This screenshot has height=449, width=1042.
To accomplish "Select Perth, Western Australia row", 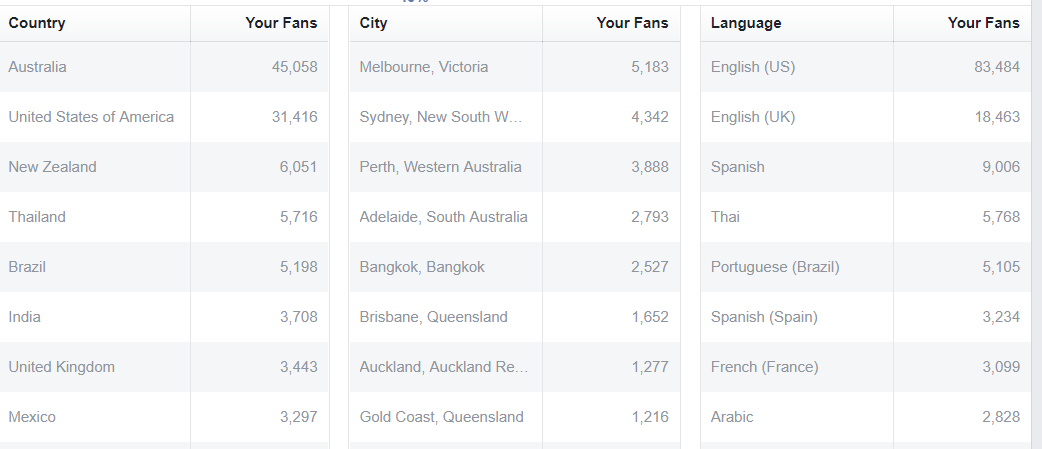I will [514, 167].
